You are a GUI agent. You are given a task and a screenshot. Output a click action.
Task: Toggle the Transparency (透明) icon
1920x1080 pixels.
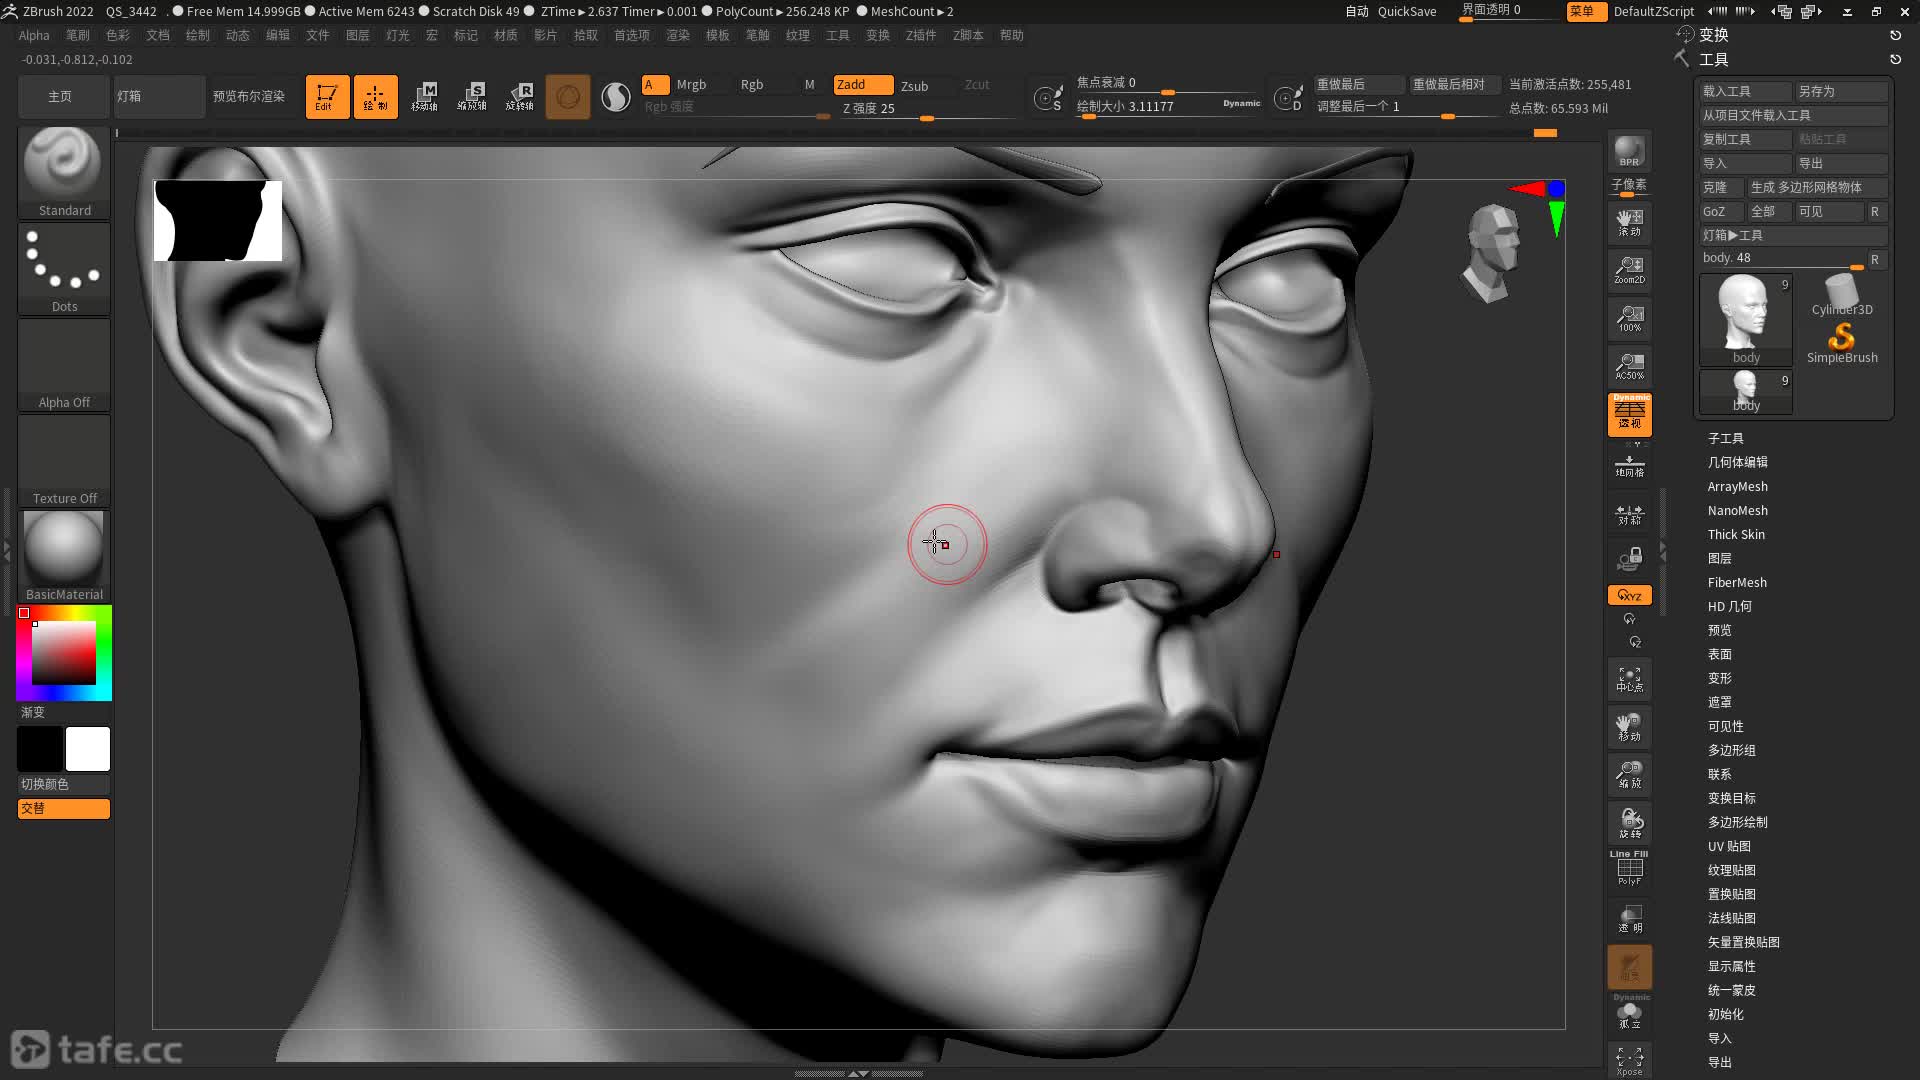tap(1629, 918)
